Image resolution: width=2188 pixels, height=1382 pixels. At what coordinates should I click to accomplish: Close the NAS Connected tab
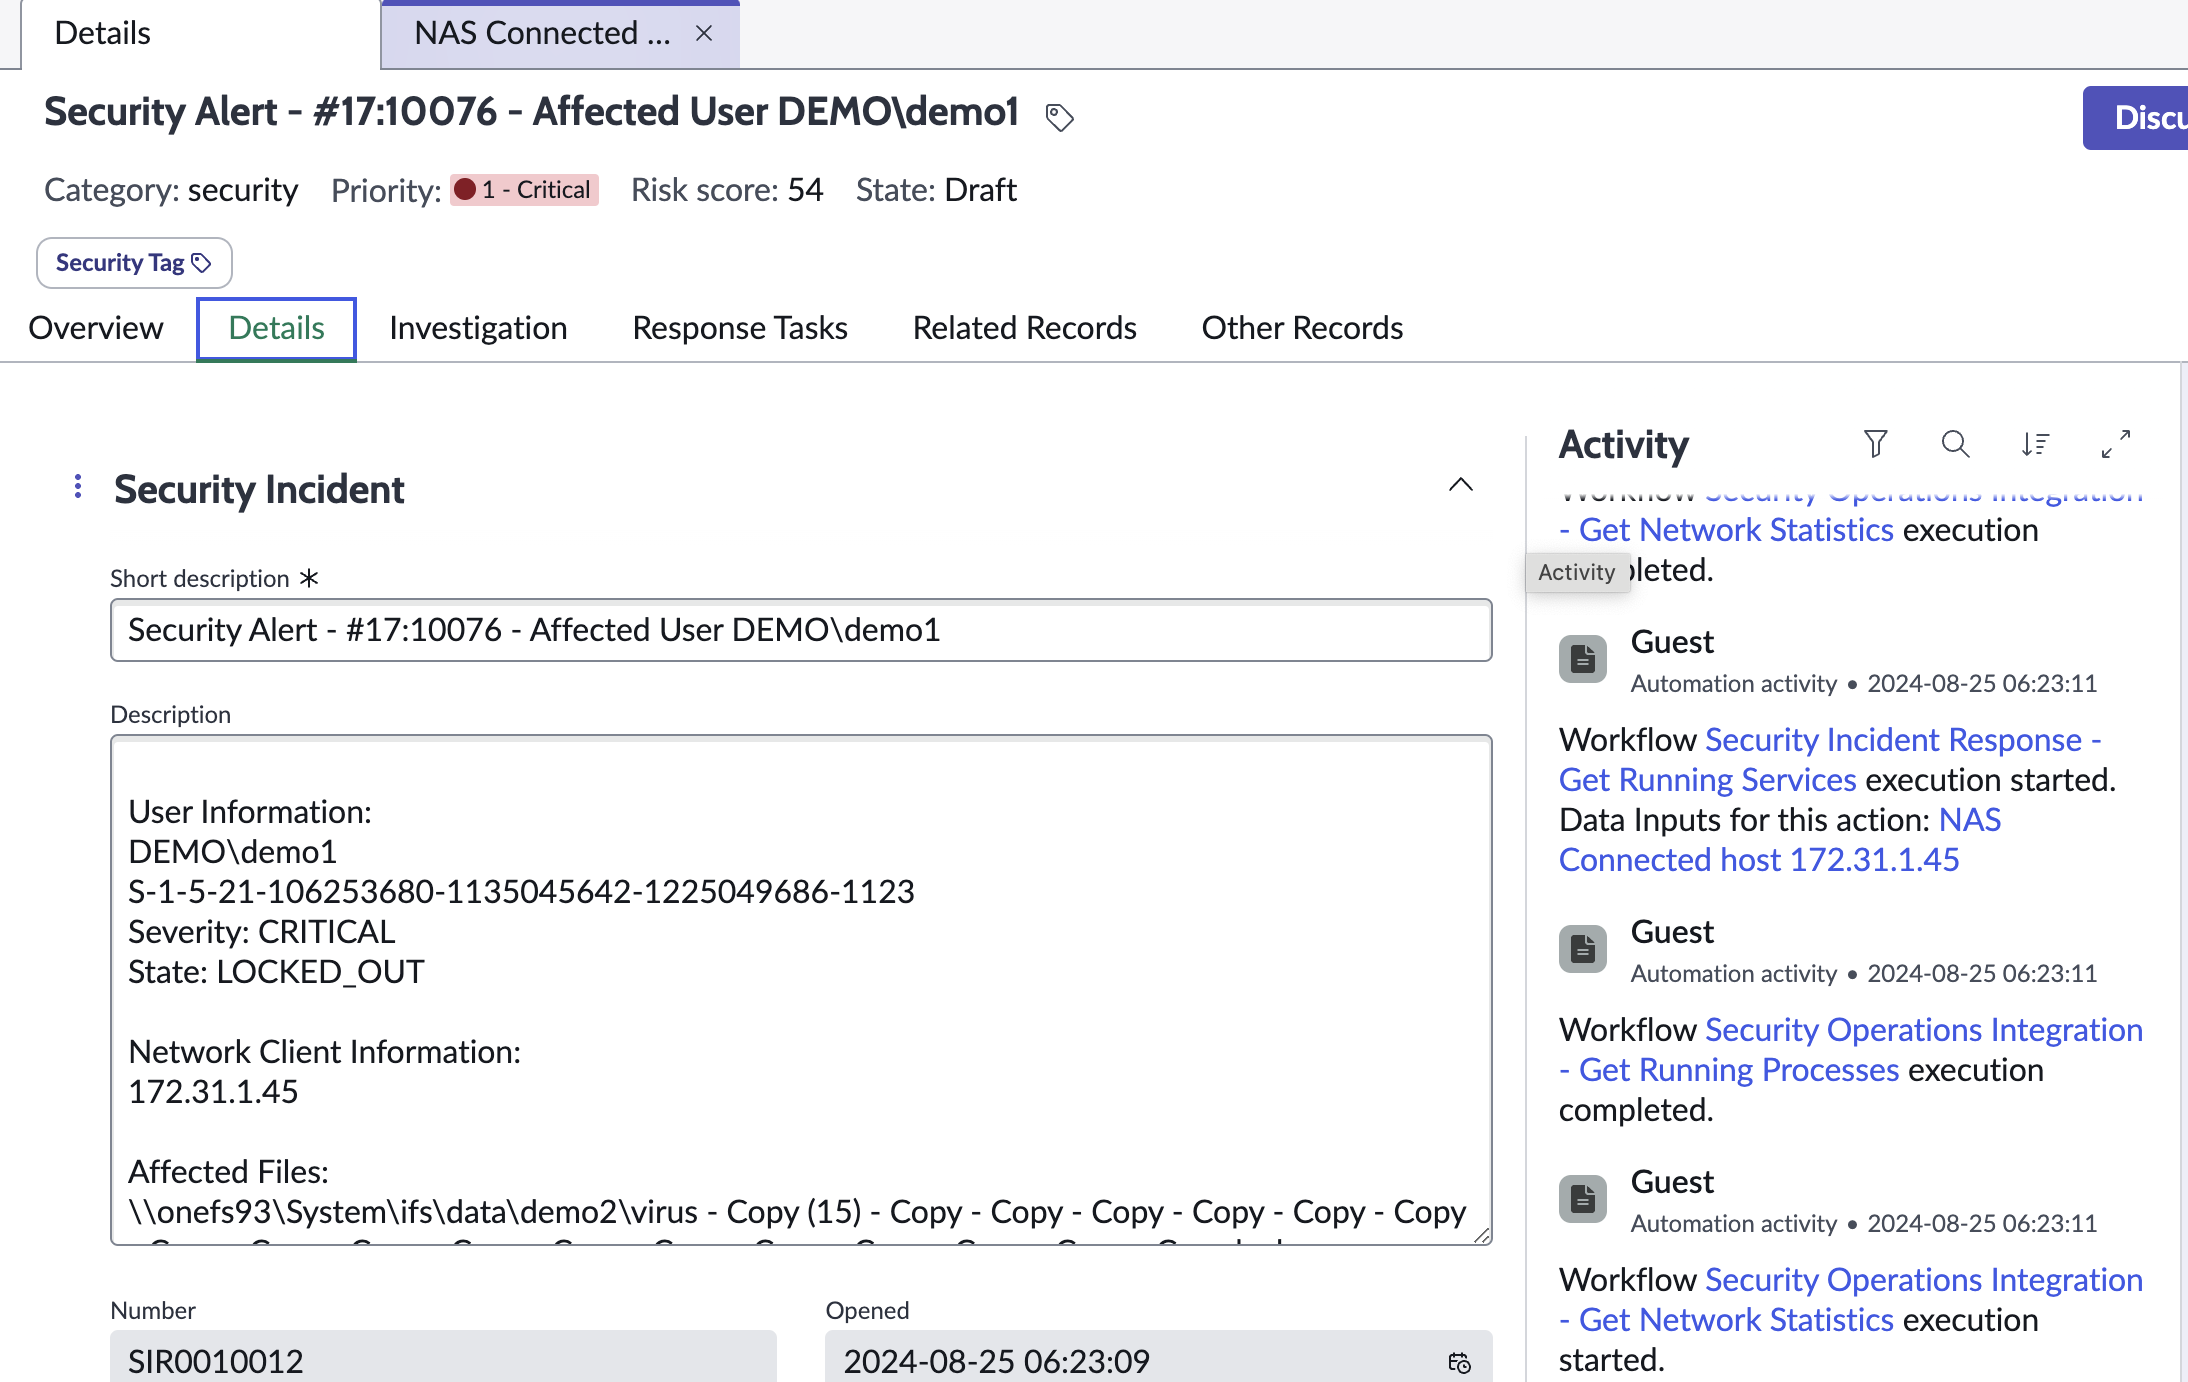pyautogui.click(x=704, y=33)
